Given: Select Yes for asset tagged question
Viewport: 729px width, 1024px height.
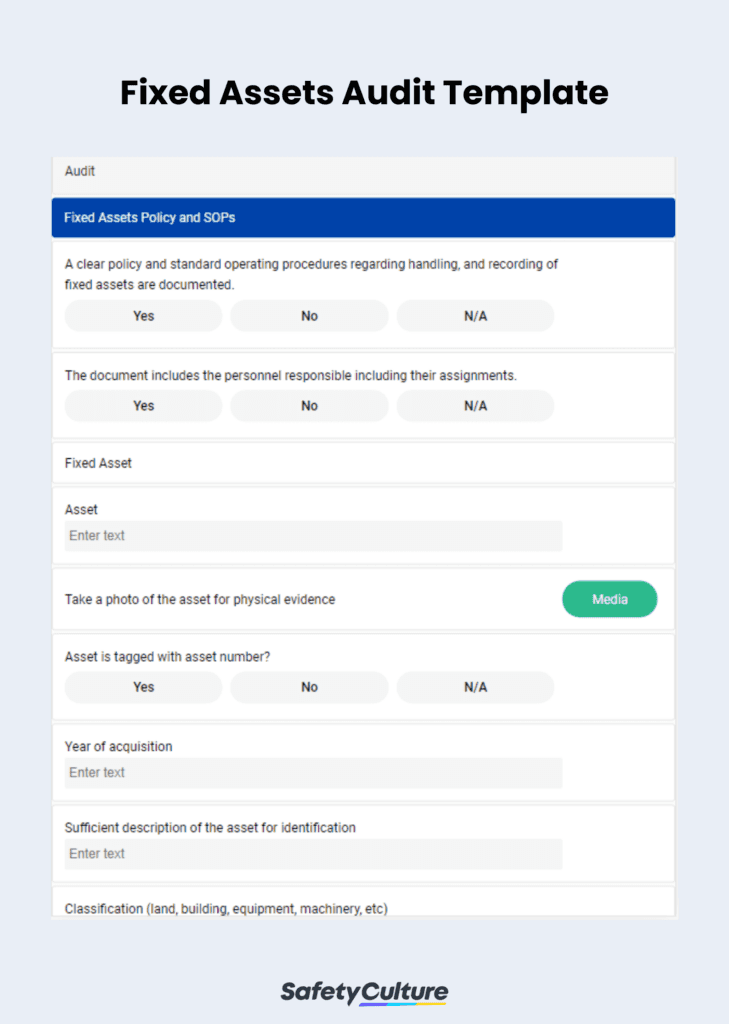Looking at the screenshot, I should coord(143,687).
